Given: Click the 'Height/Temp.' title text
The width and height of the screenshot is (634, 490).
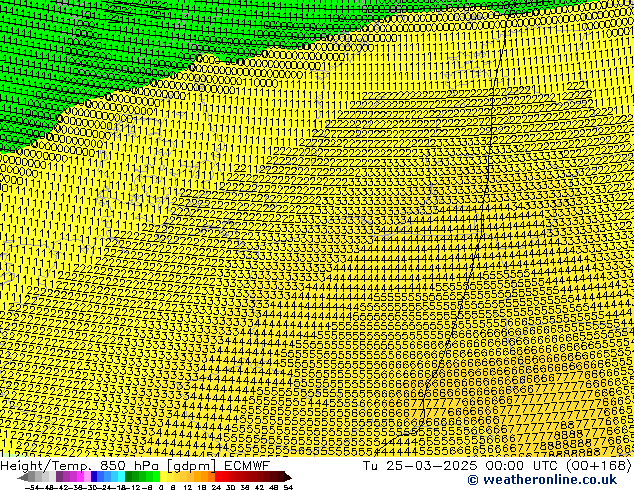Looking at the screenshot, I should point(48,465).
